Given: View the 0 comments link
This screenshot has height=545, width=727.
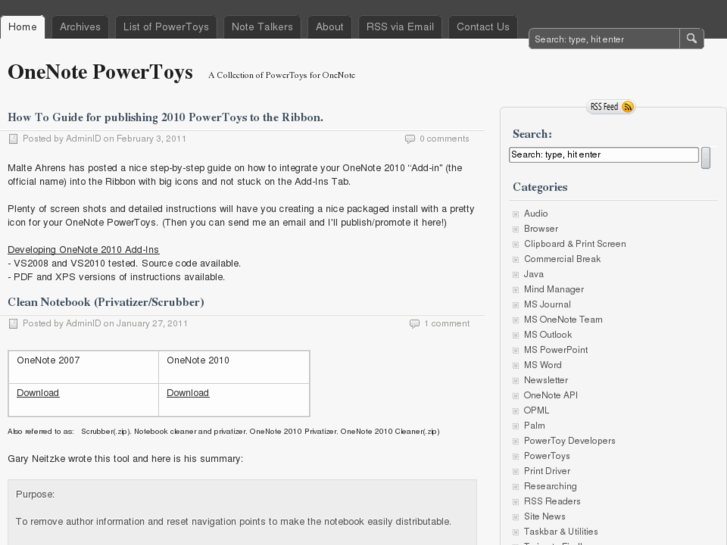Looking at the screenshot, I should (x=444, y=139).
